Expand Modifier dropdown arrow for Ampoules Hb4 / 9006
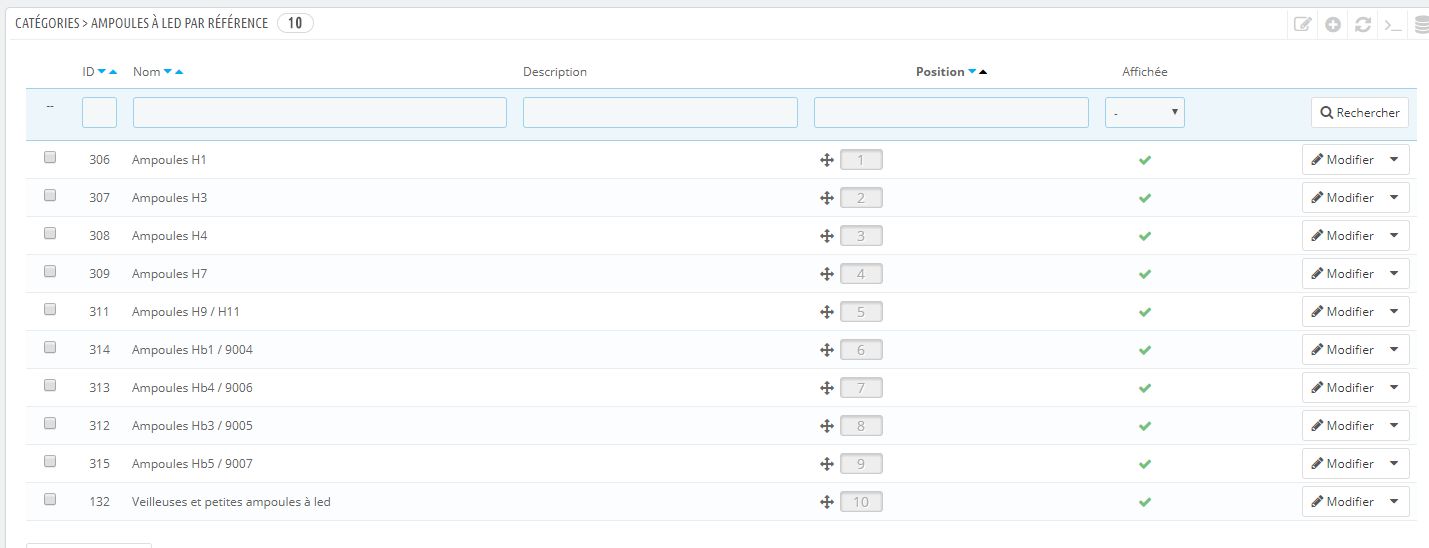The width and height of the screenshot is (1429, 548). click(1395, 388)
